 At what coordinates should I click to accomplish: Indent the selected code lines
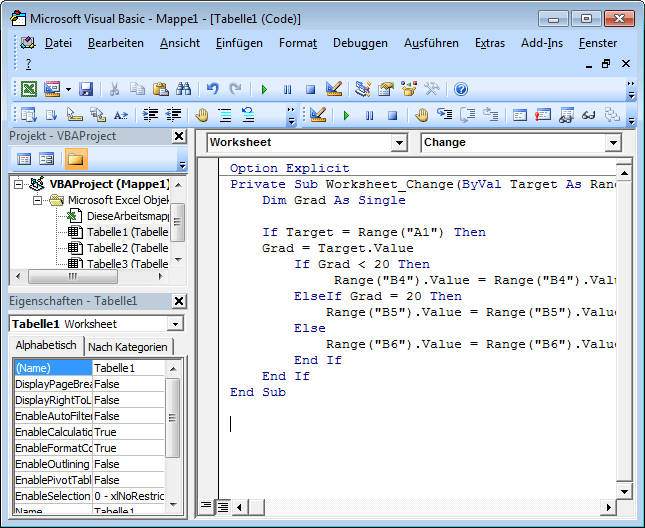[x=150, y=115]
